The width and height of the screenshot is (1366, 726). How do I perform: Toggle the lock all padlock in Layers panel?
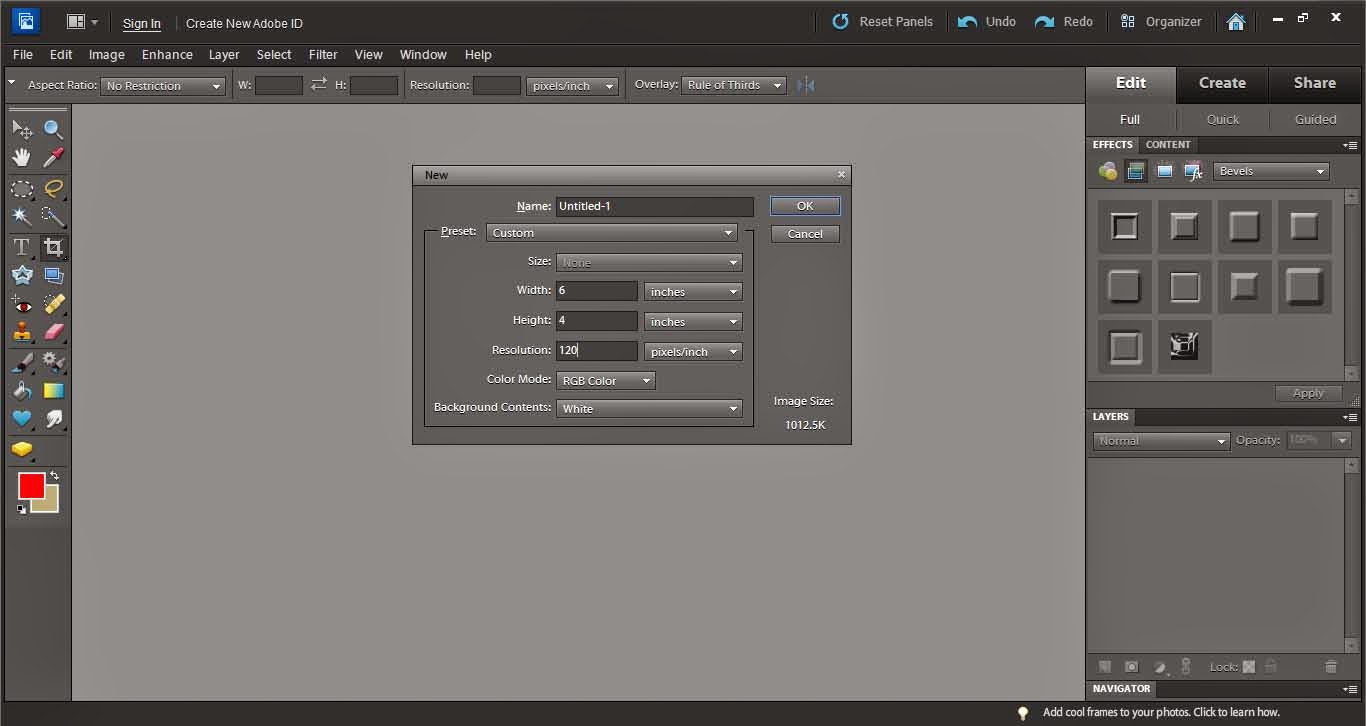coord(1270,666)
